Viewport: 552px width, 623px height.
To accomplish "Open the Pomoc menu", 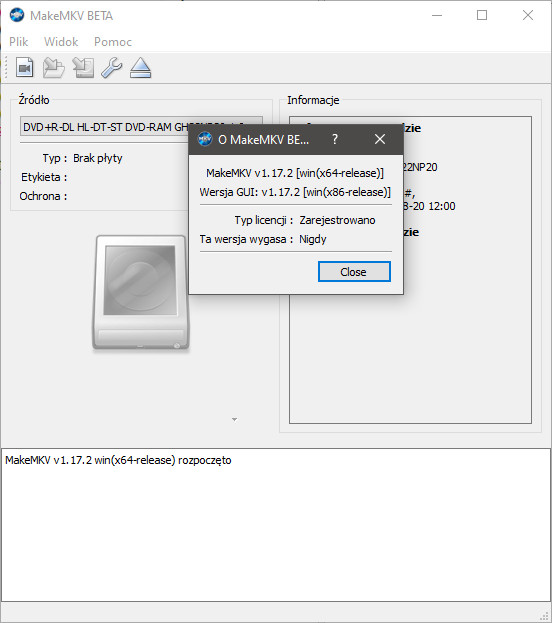I will click(113, 42).
